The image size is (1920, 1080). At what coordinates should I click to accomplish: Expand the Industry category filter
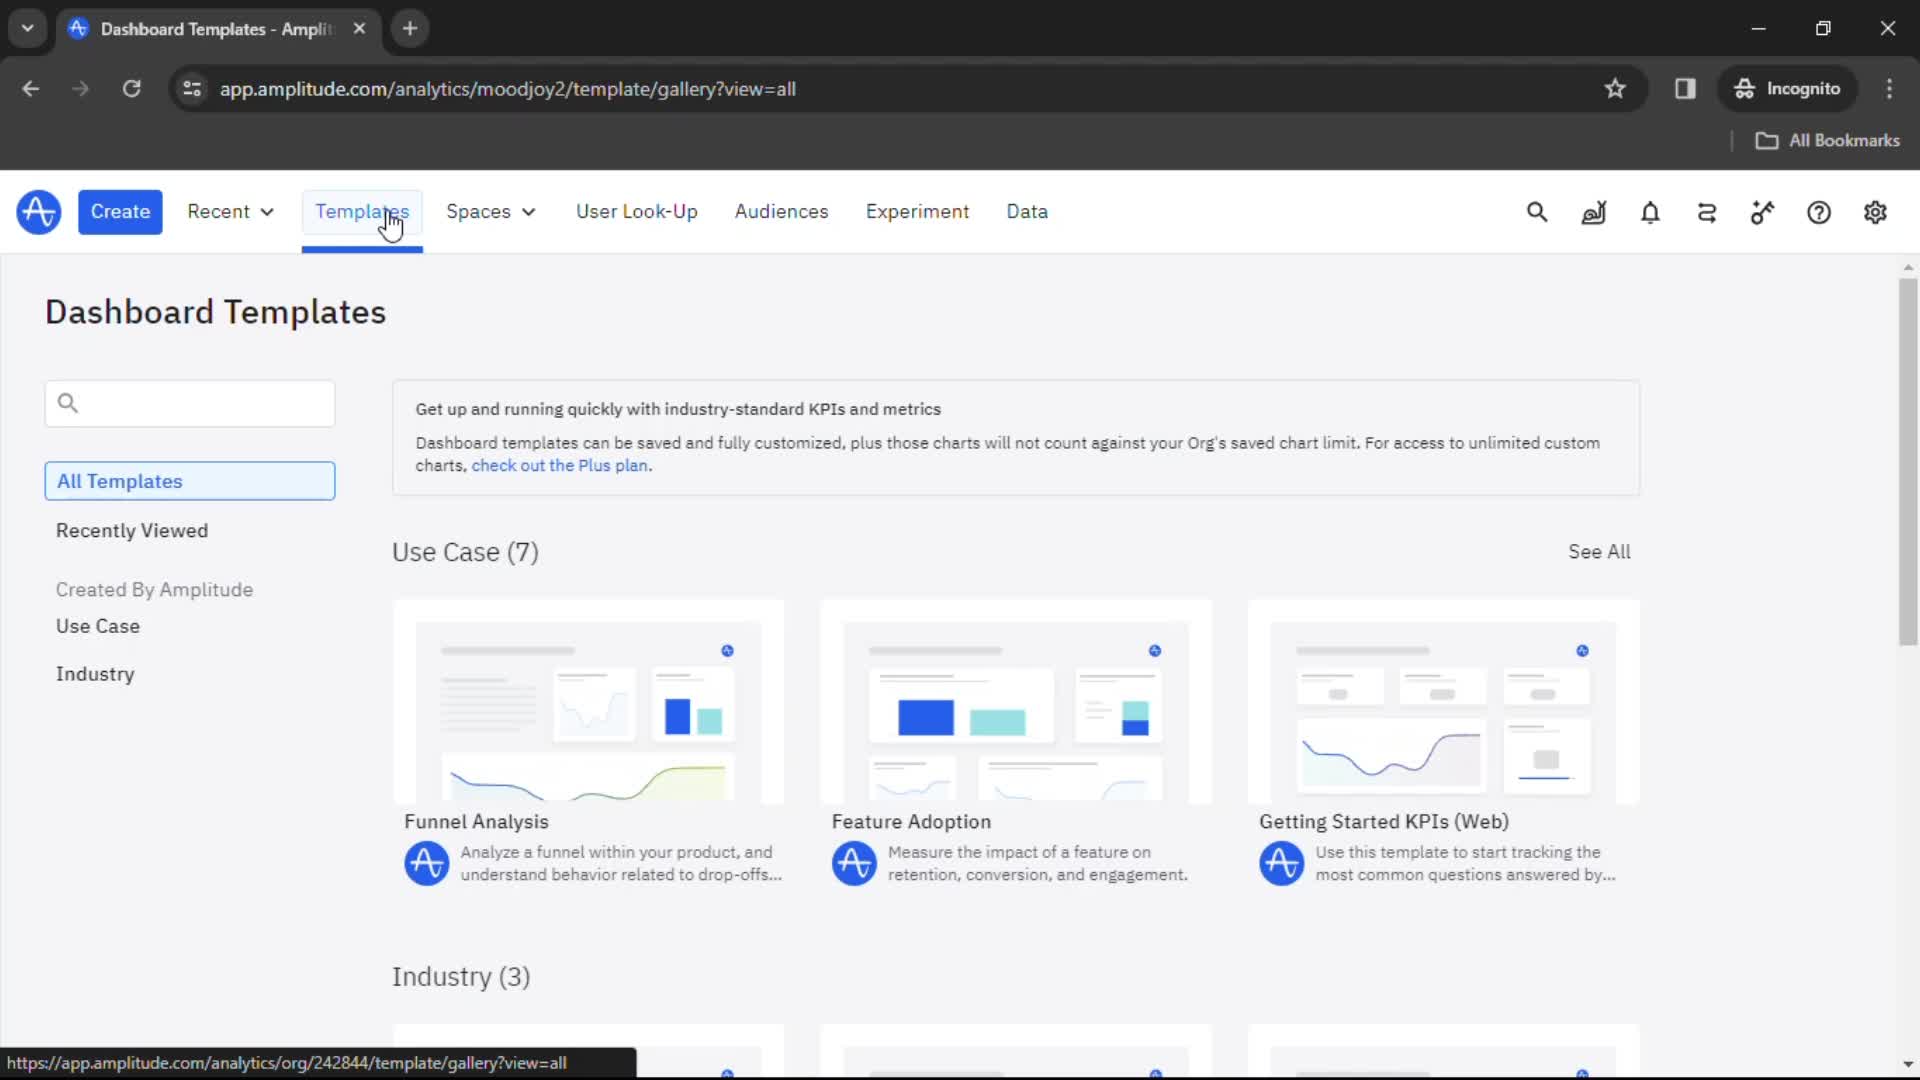94,673
